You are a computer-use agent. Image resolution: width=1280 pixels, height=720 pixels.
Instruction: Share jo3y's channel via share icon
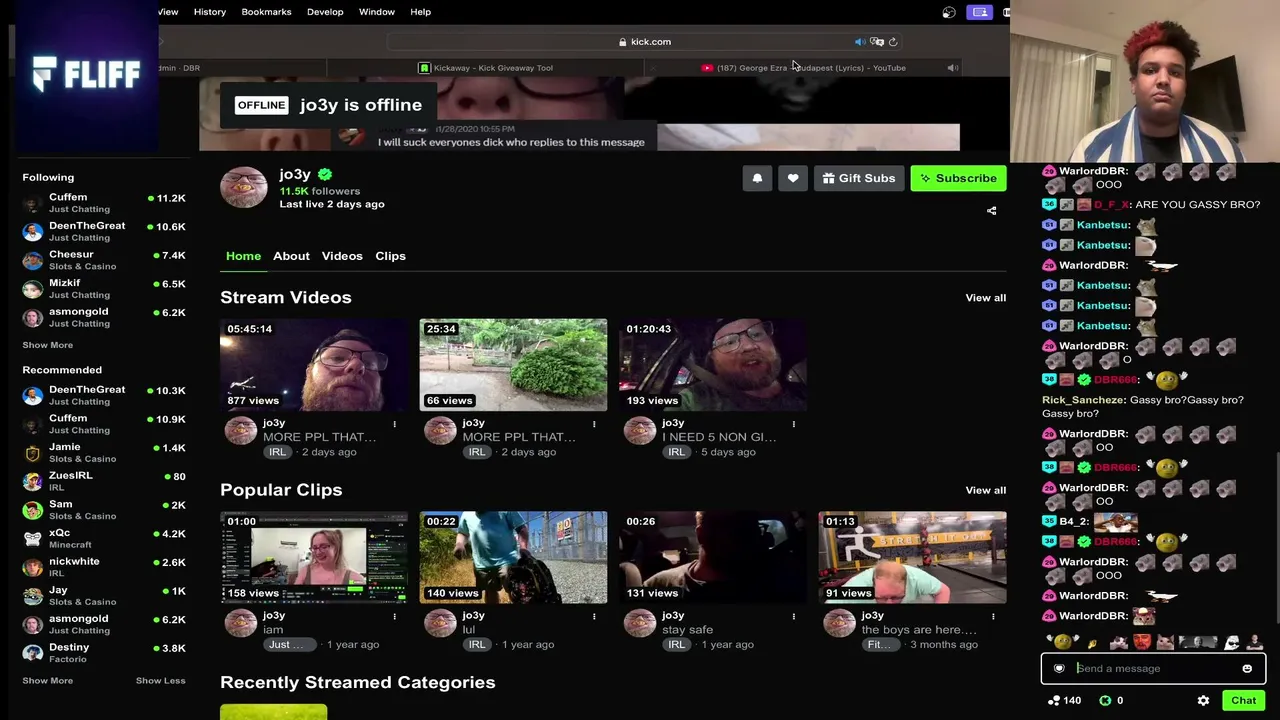click(992, 211)
